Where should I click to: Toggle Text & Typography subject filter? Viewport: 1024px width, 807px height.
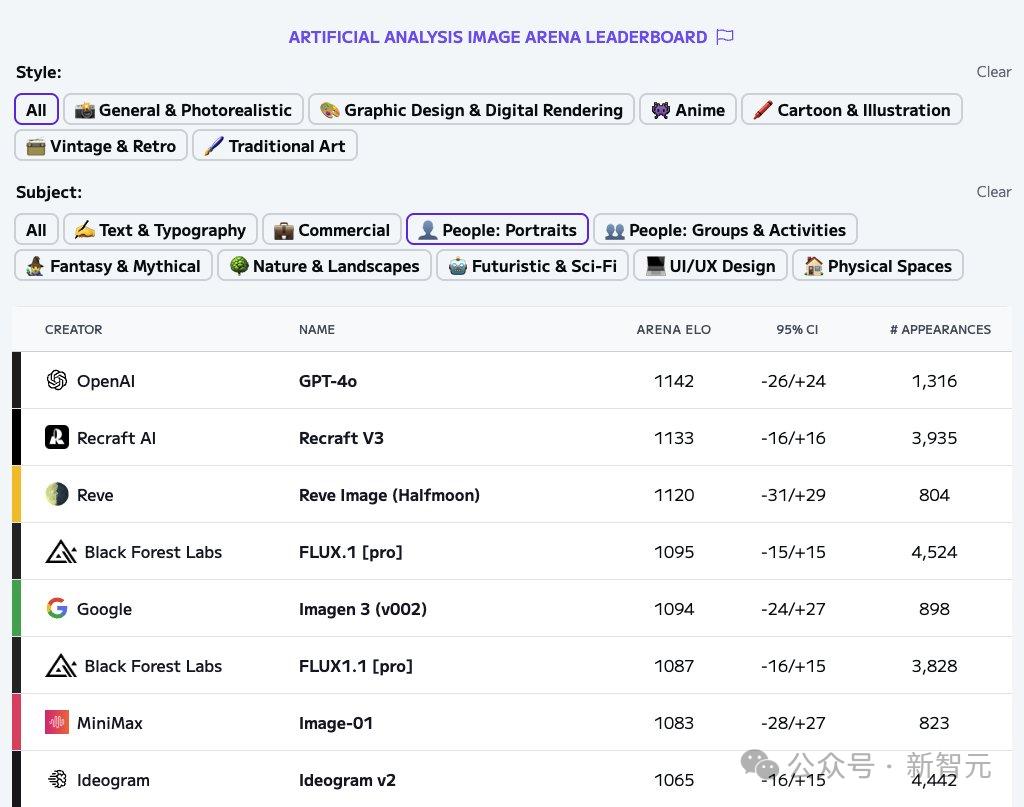161,230
